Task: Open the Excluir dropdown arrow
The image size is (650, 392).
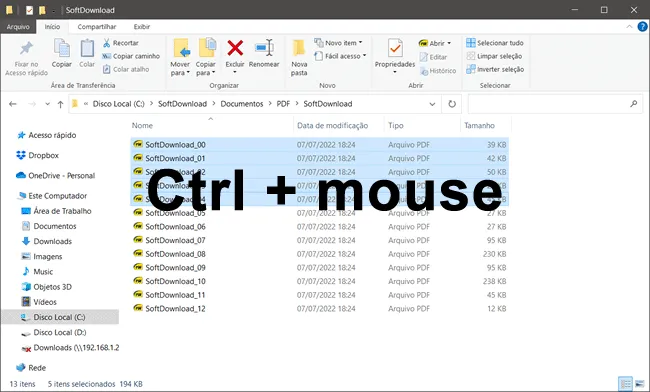Action: [x=235, y=73]
